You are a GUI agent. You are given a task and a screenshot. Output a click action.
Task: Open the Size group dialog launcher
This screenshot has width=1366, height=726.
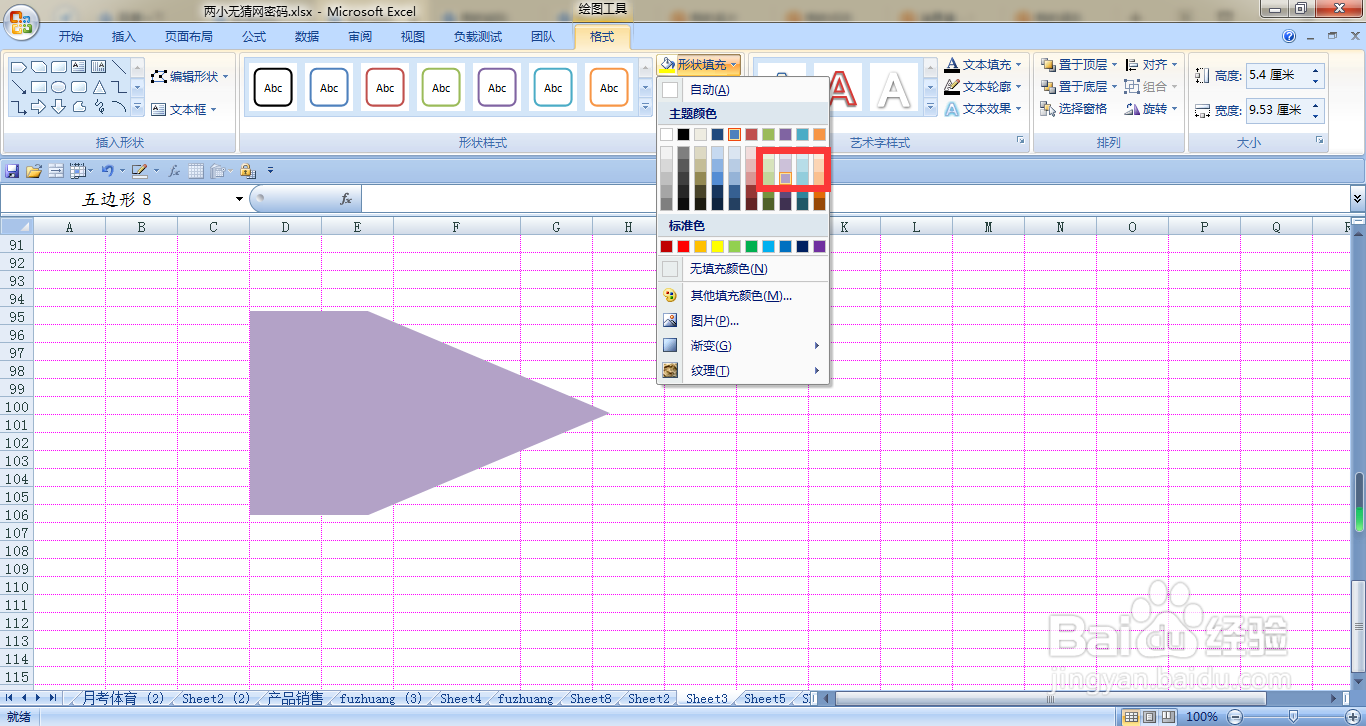point(1320,141)
